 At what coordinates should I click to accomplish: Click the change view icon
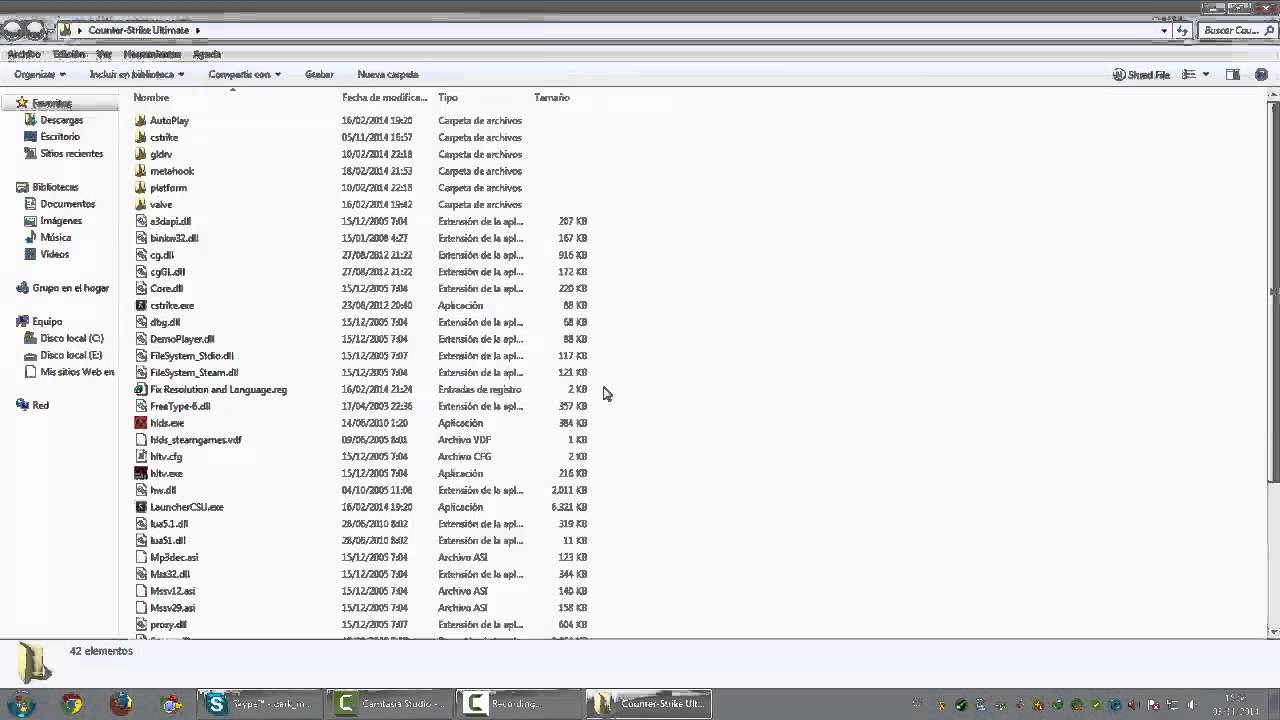click(x=1189, y=75)
